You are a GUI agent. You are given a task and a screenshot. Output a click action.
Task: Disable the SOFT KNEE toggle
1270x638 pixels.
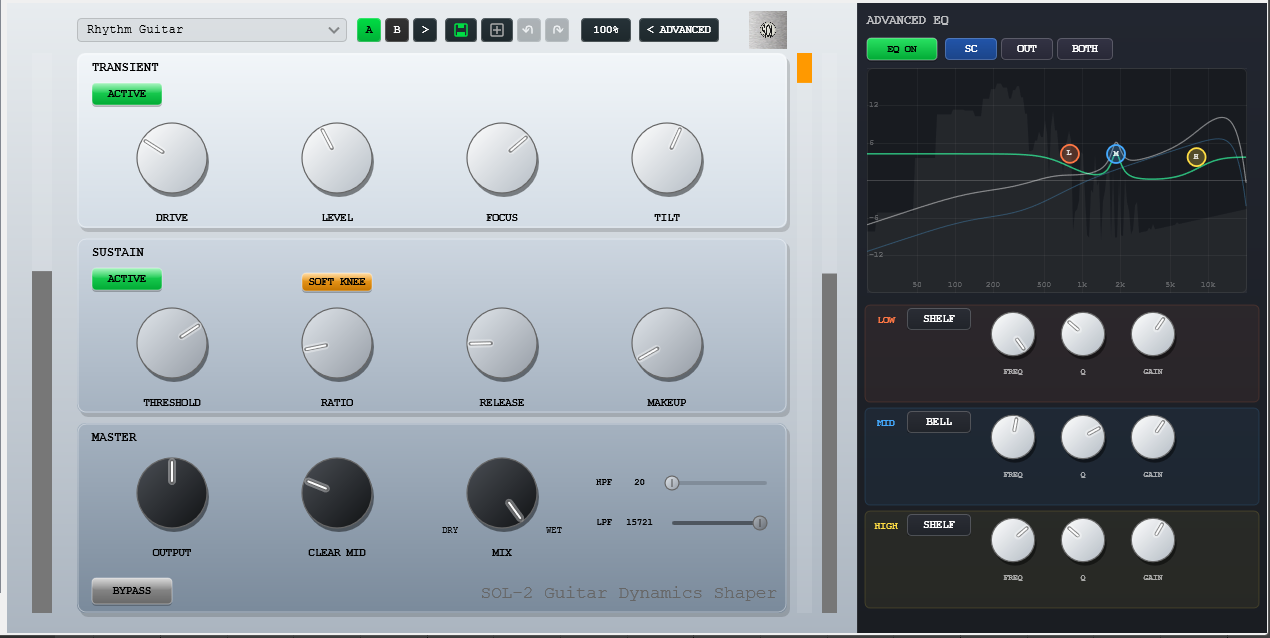336,282
